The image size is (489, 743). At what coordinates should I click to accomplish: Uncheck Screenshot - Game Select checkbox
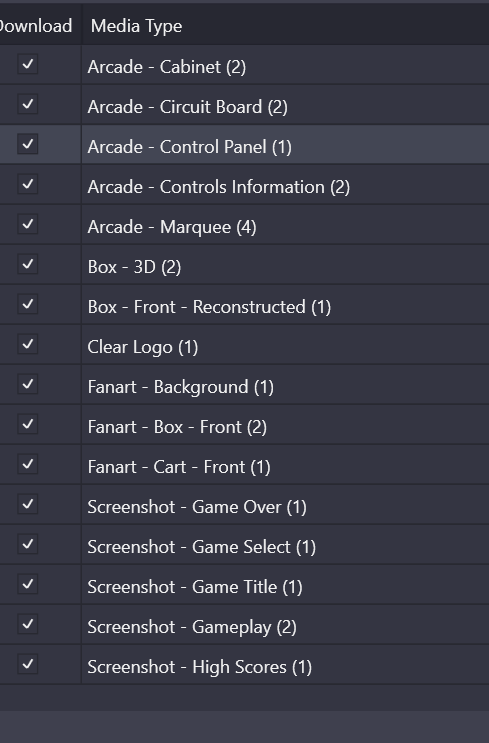coord(28,544)
